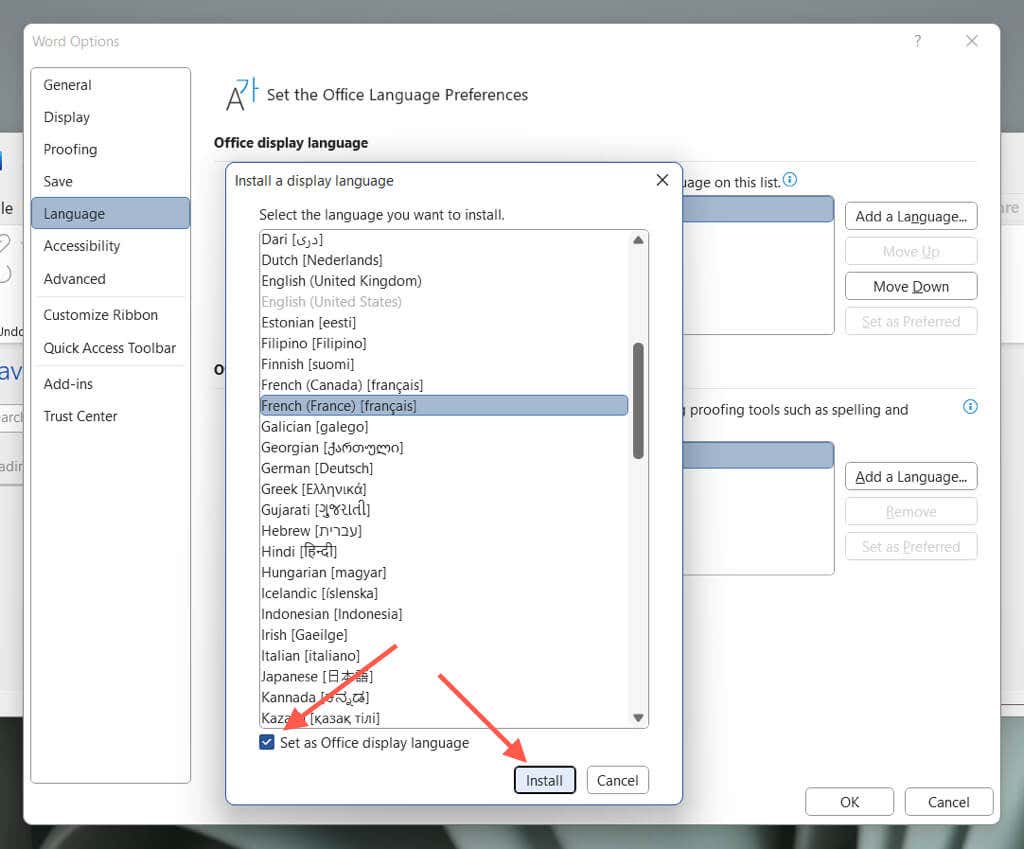Open the Trust Center category

[110, 417]
